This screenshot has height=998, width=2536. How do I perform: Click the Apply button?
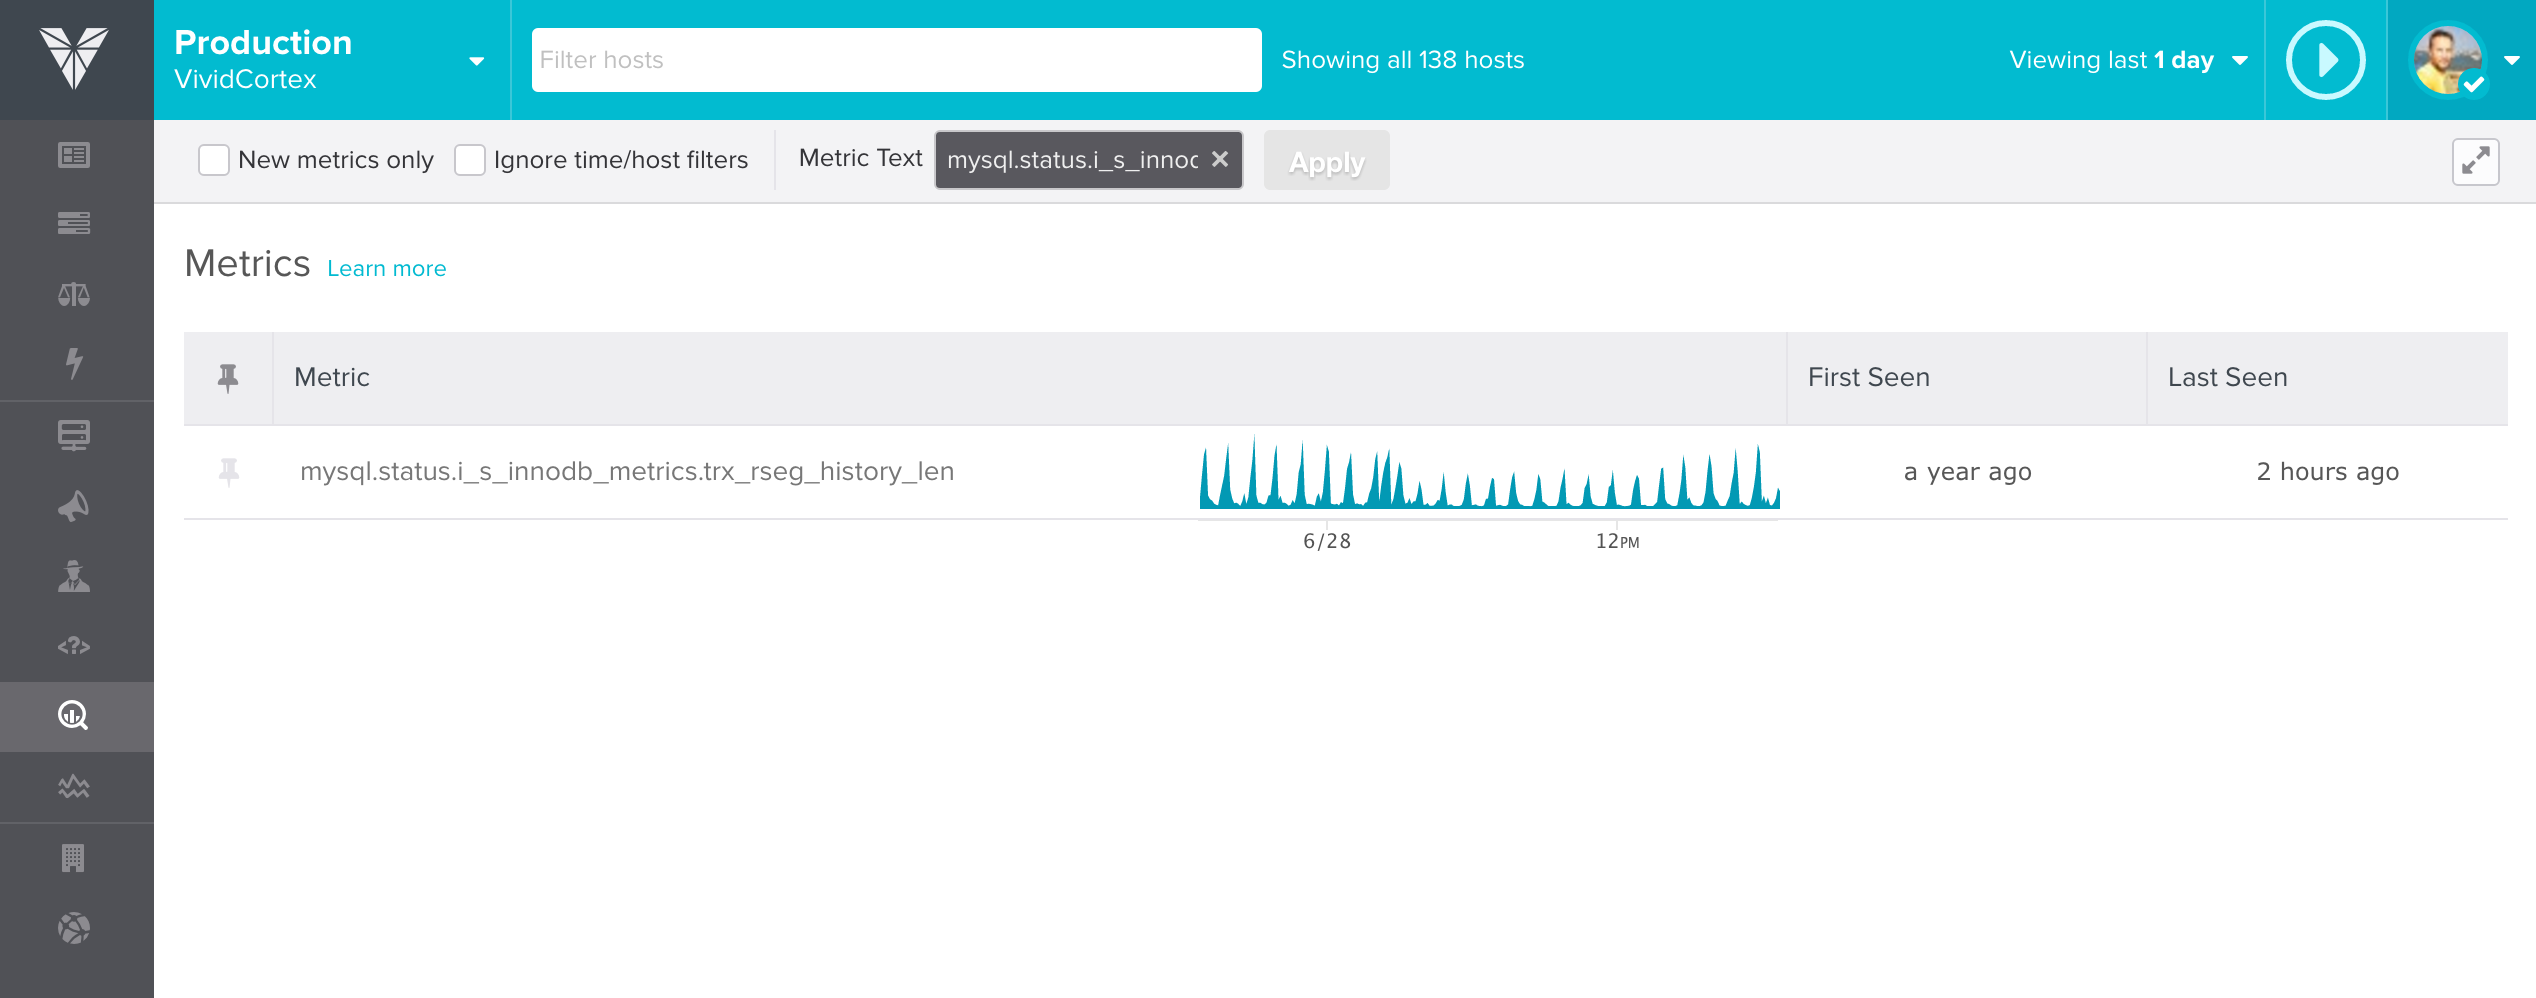coord(1327,160)
